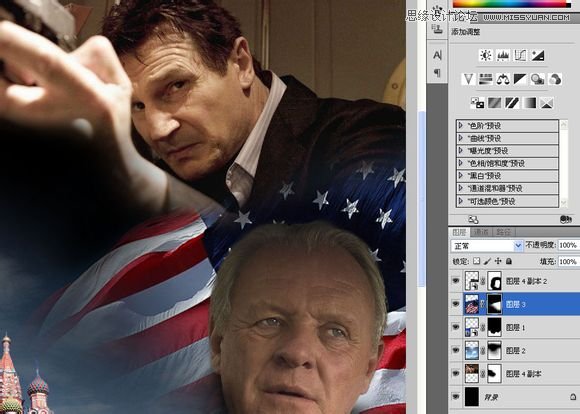
Task: Expand the "曝光度"预设 list
Action: click(461, 151)
